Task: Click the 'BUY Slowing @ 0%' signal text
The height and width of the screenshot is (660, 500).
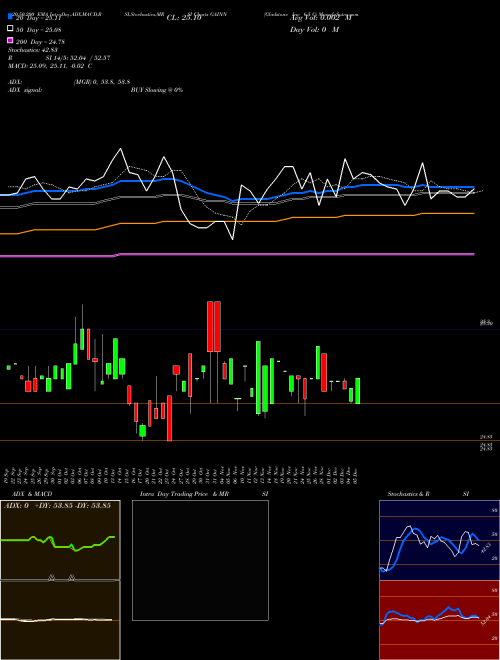Action: tap(157, 90)
